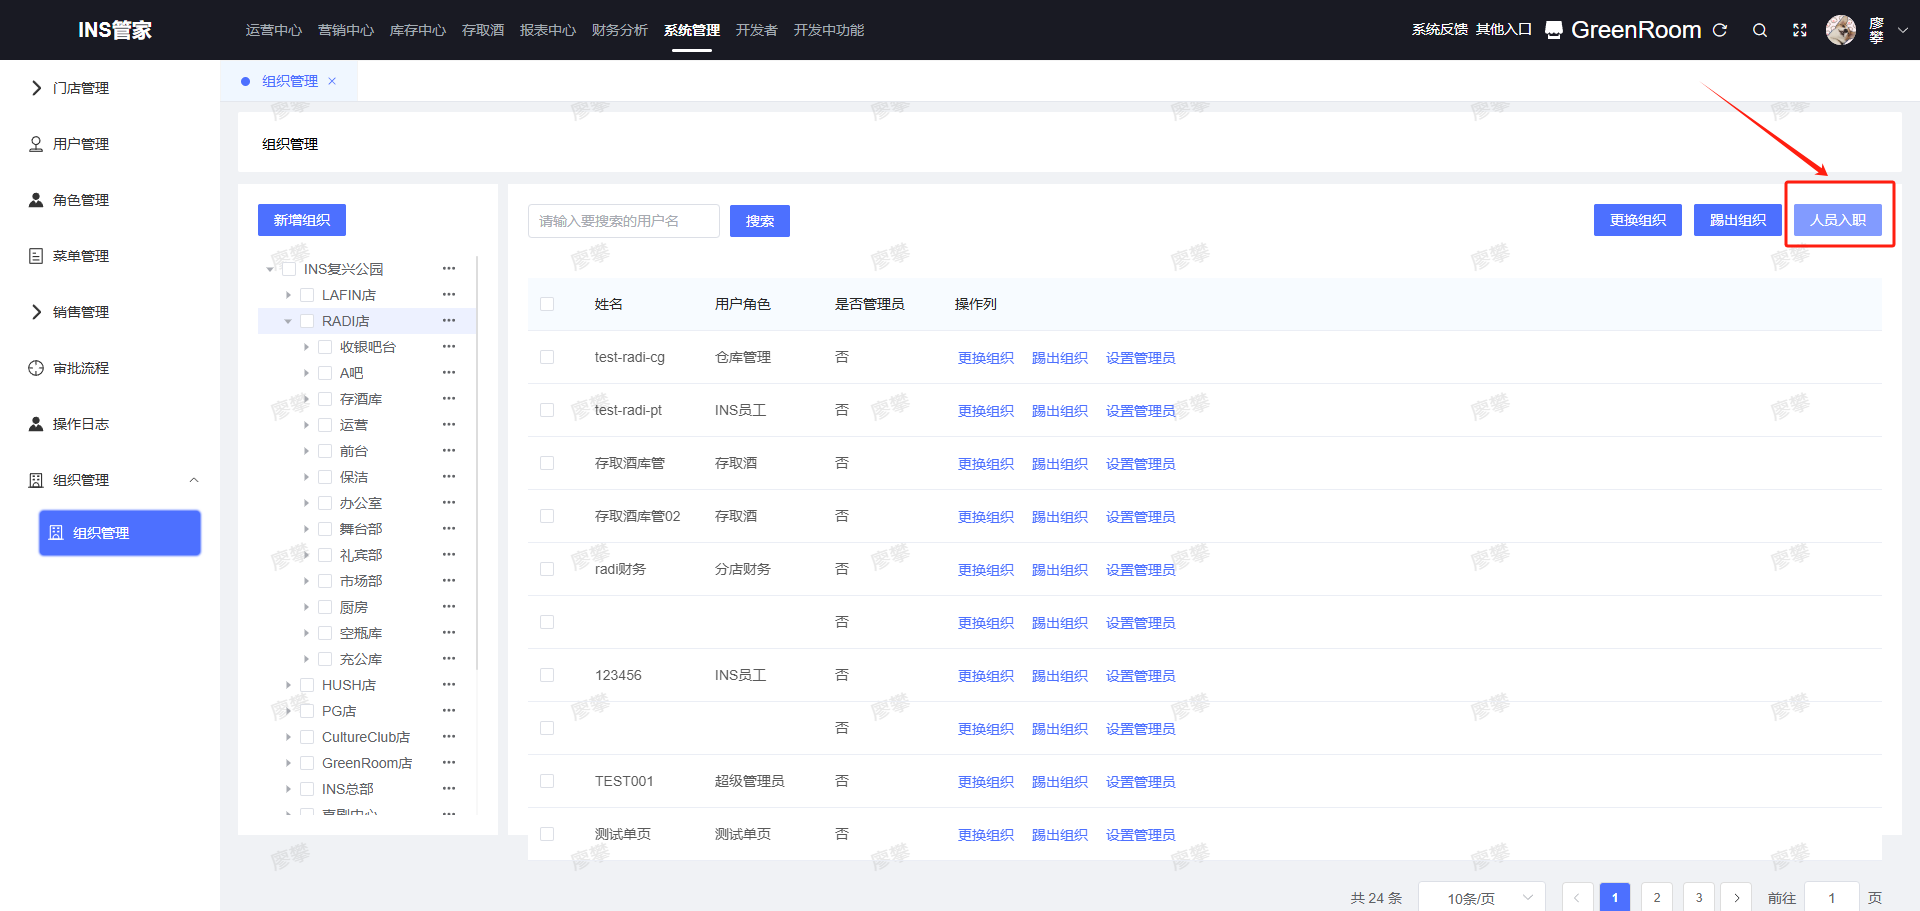
Task: Click the more-options dots for 舞台部
Action: click(449, 529)
